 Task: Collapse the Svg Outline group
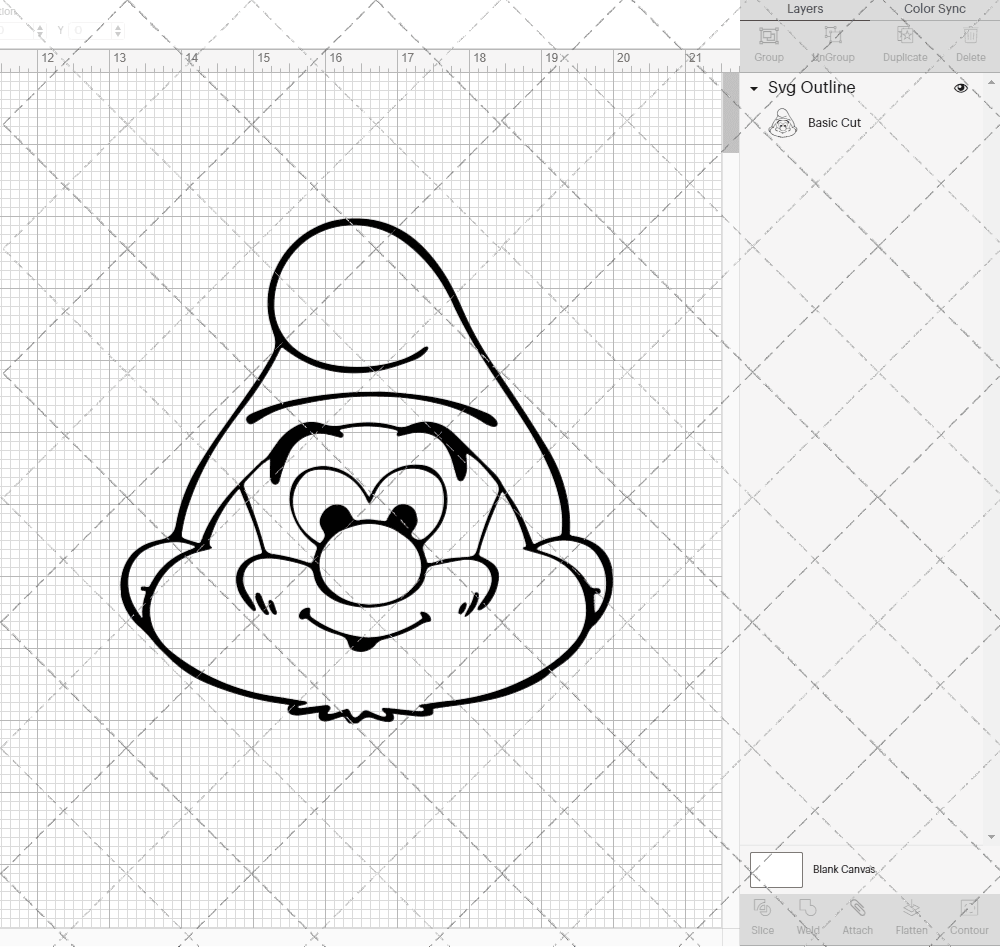coord(755,88)
